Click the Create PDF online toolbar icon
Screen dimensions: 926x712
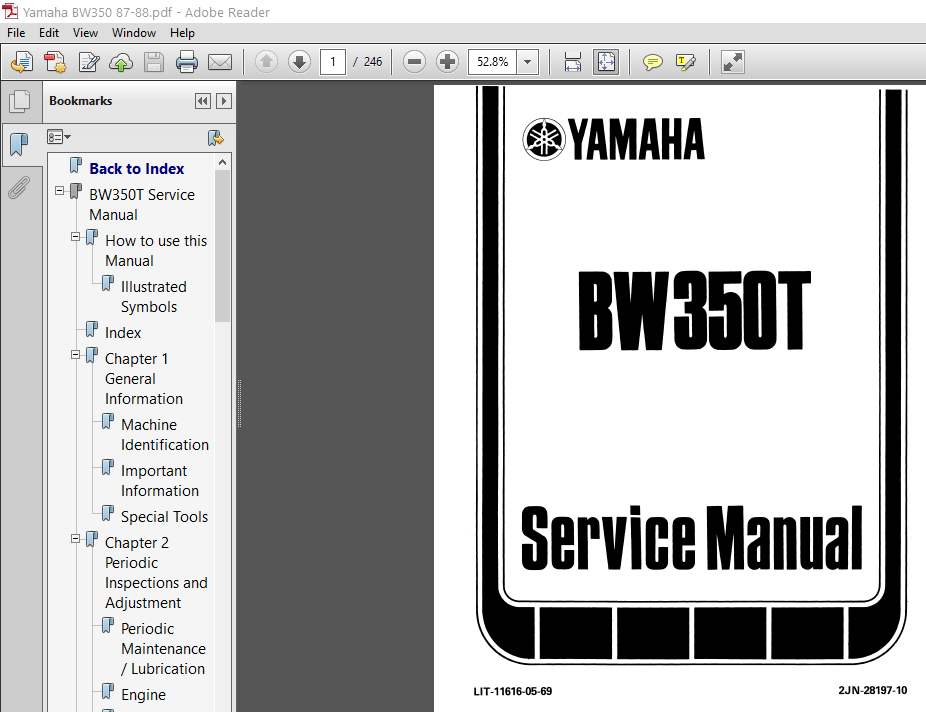(22, 61)
